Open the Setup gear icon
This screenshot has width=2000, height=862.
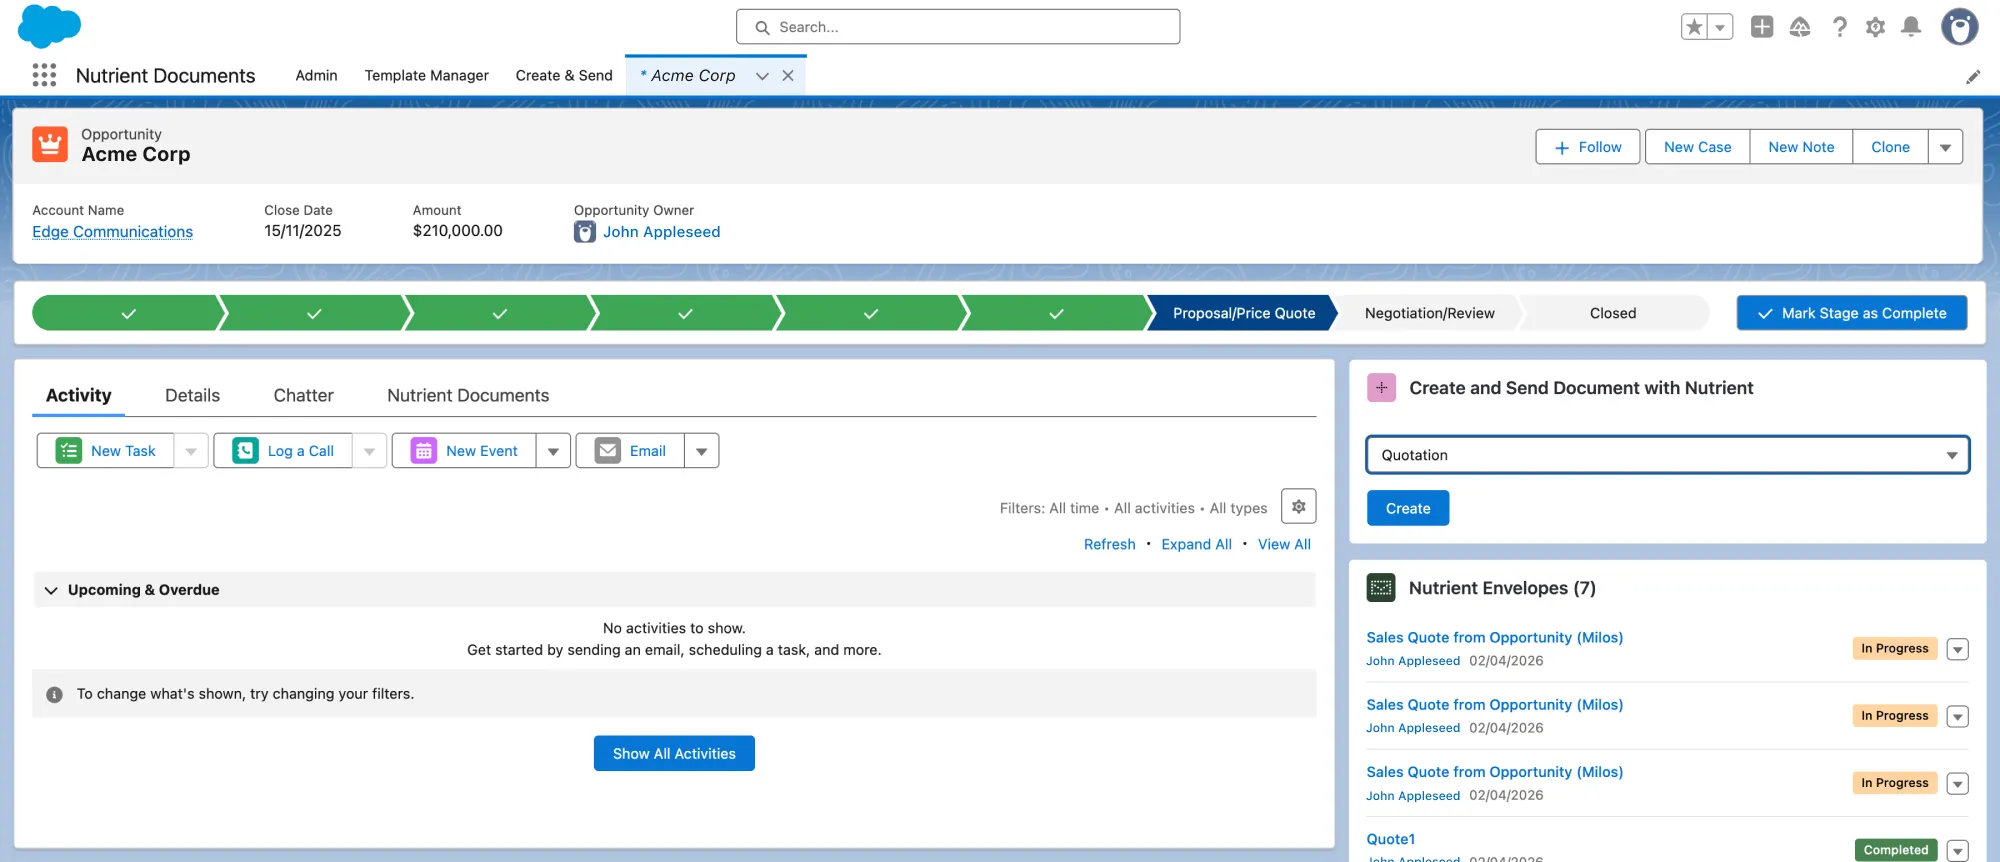pos(1875,27)
